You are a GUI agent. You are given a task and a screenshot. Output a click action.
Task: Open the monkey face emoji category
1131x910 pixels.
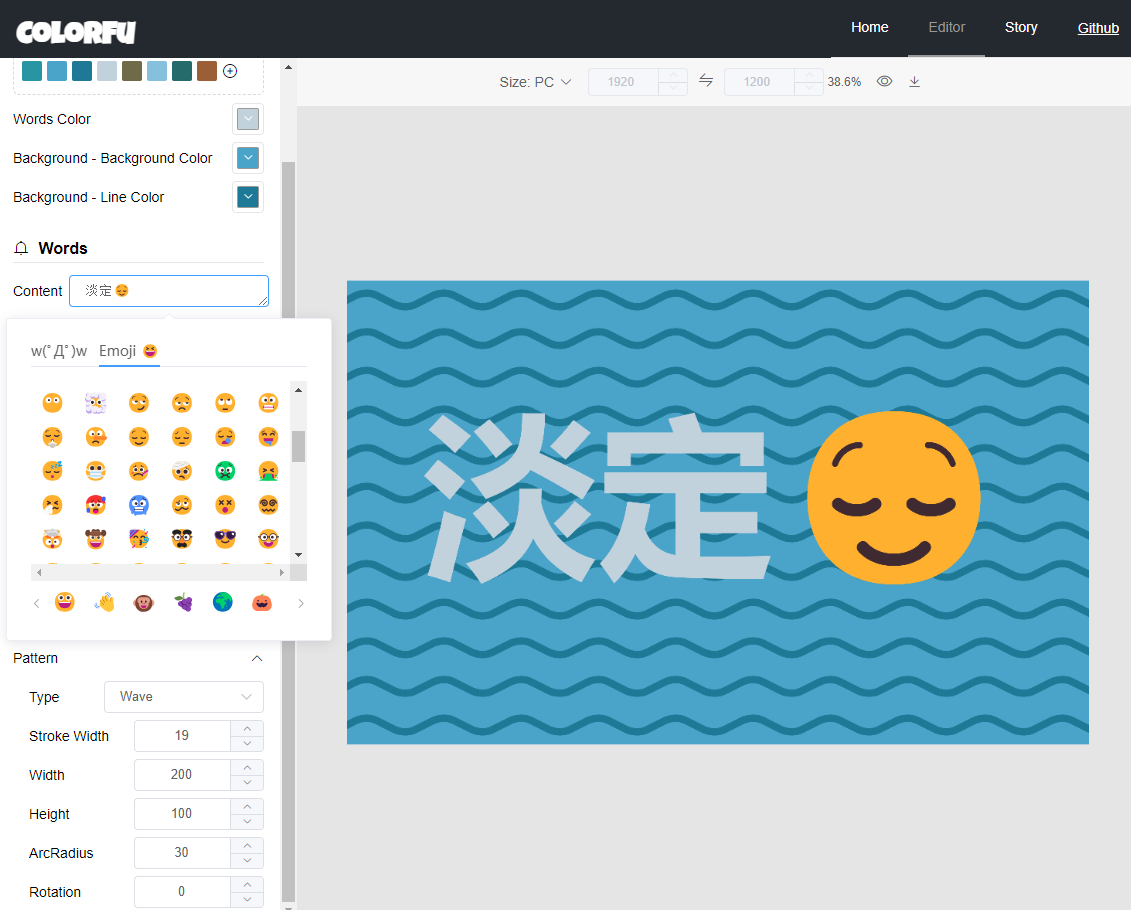(x=144, y=602)
